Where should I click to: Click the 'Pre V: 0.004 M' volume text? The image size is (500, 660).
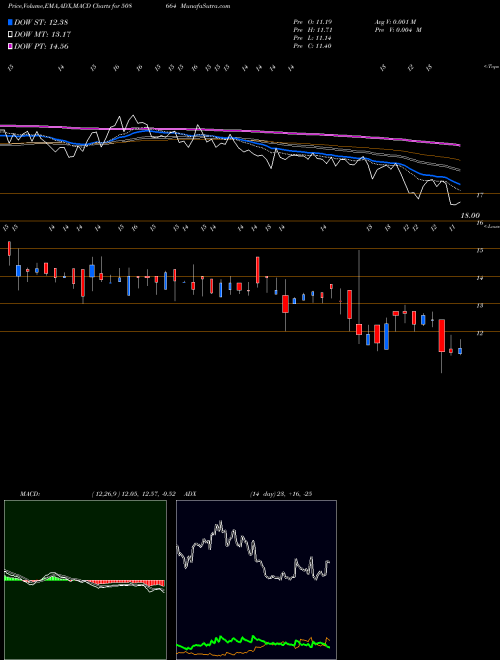398,30
